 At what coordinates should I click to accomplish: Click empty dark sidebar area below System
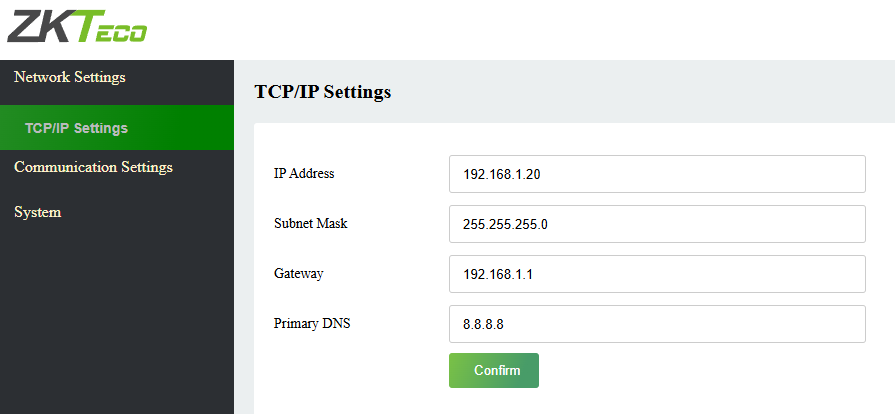pyautogui.click(x=116, y=320)
